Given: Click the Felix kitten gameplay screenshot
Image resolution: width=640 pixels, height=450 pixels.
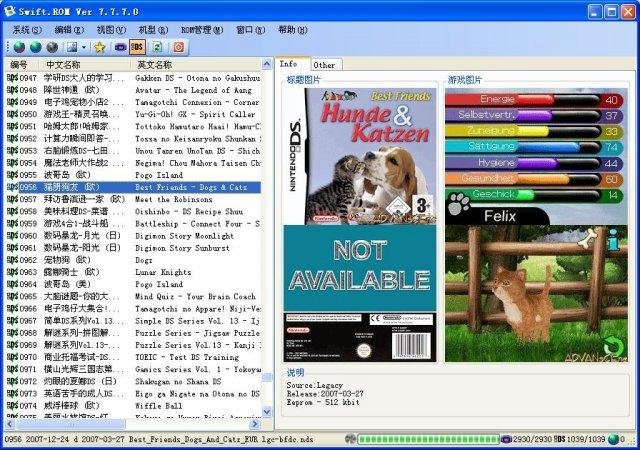Looking at the screenshot, I should [536, 293].
